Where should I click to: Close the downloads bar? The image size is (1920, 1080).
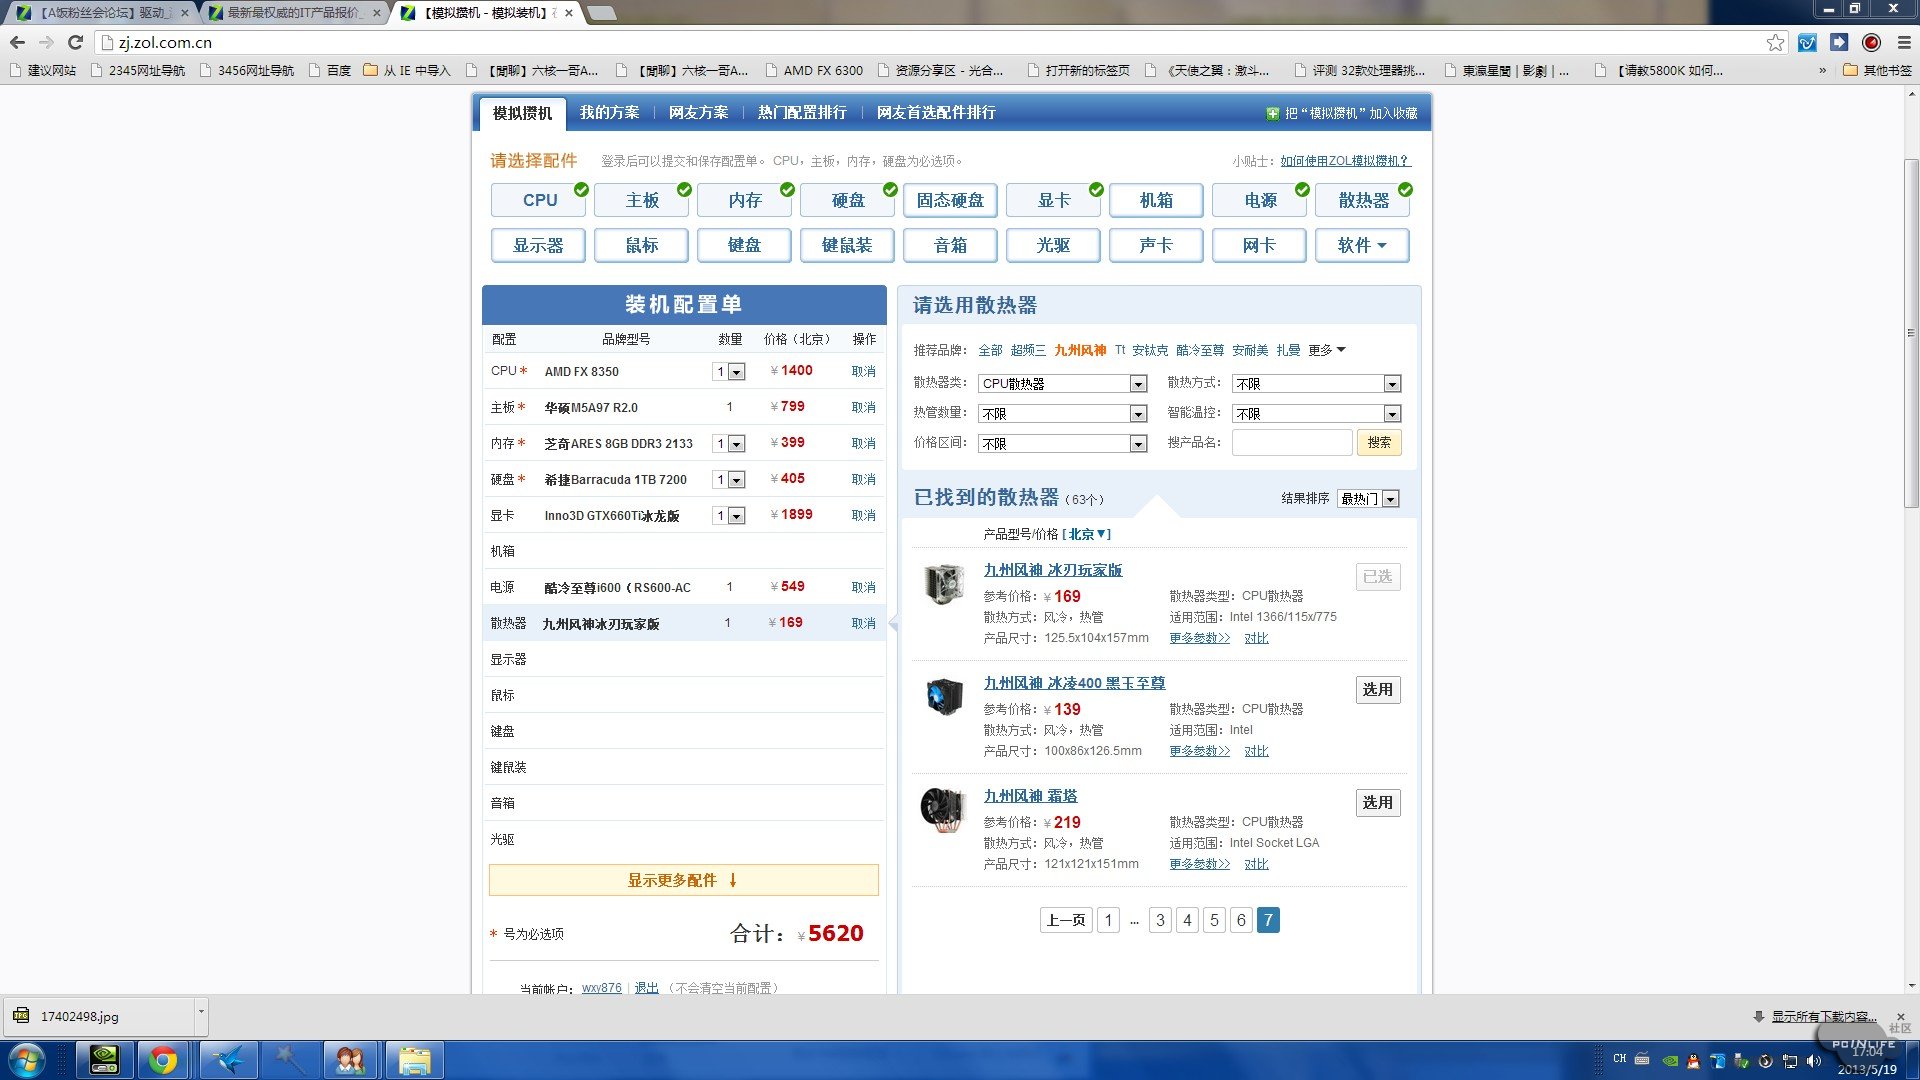[x=1901, y=1016]
